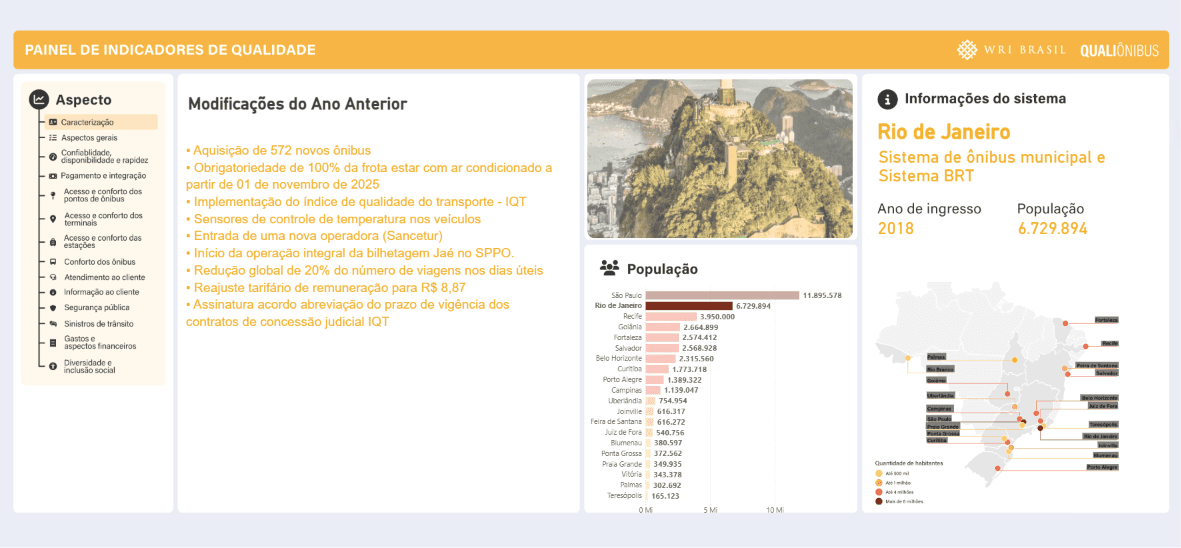Click the Painel de Indicadores de Qualidade title
The width and height of the screenshot is (1181, 548).
point(170,50)
